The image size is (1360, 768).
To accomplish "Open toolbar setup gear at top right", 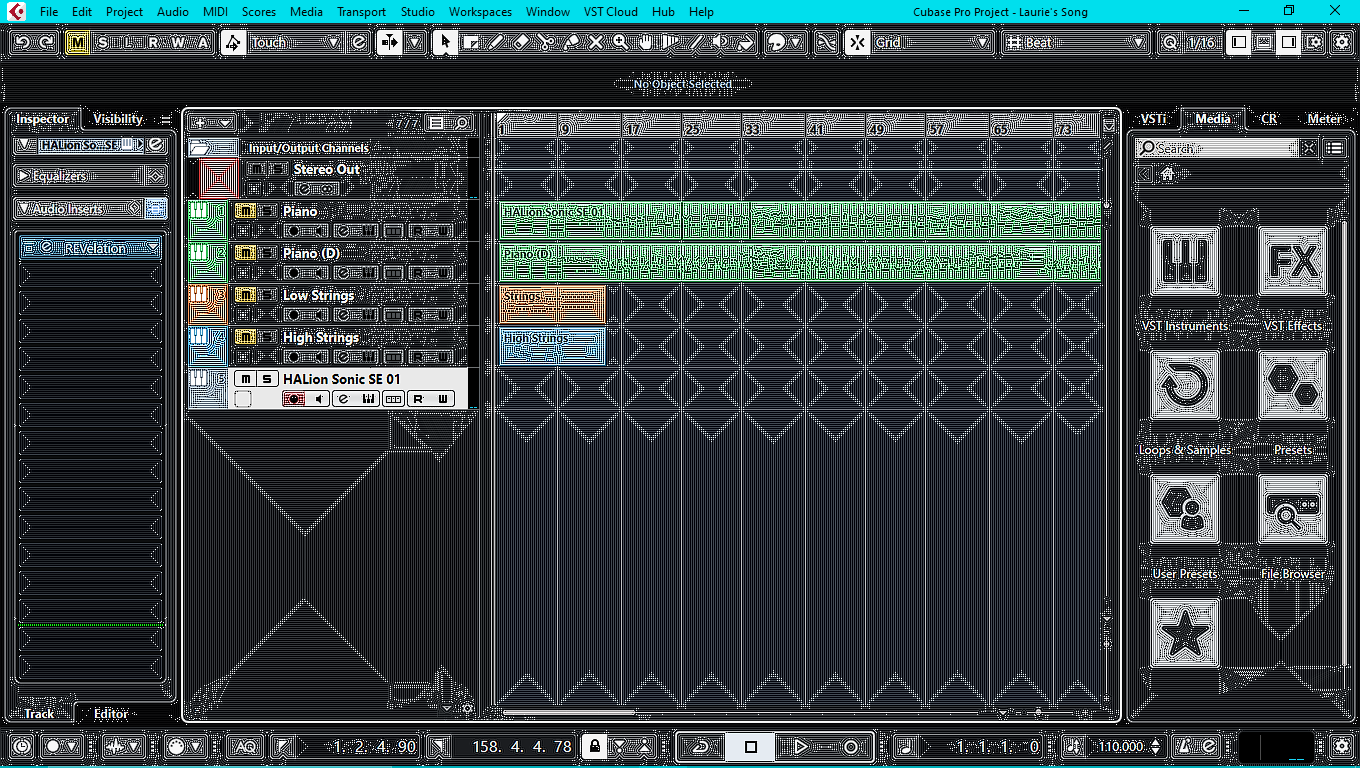I will tap(1341, 42).
